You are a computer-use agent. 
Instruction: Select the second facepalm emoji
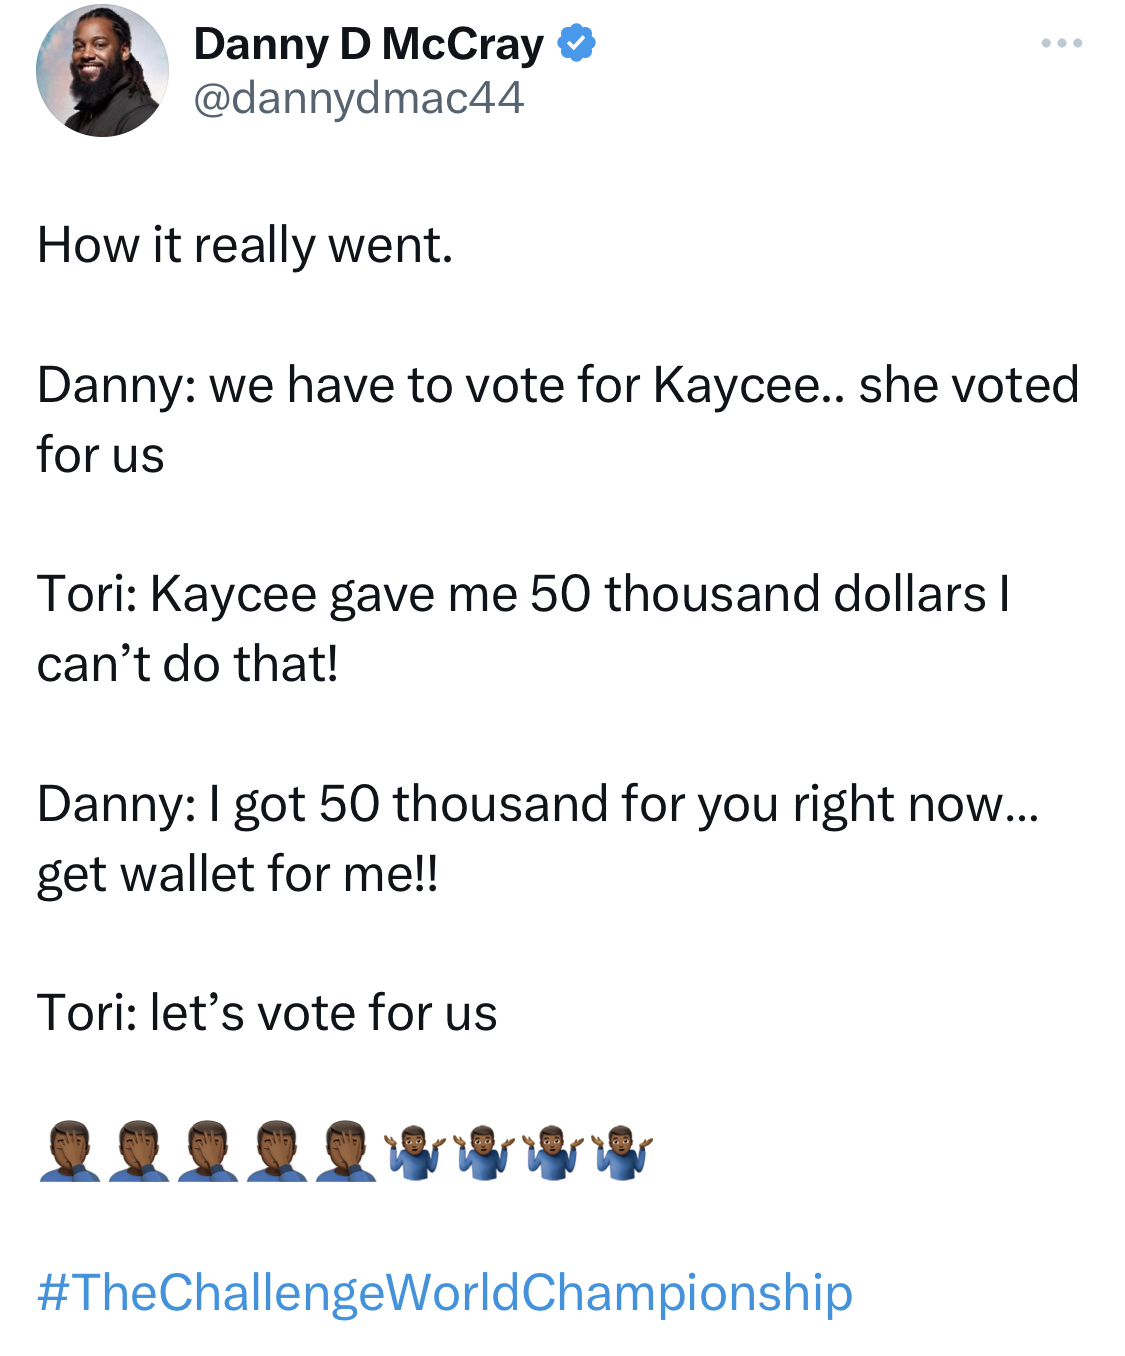pos(139,1151)
